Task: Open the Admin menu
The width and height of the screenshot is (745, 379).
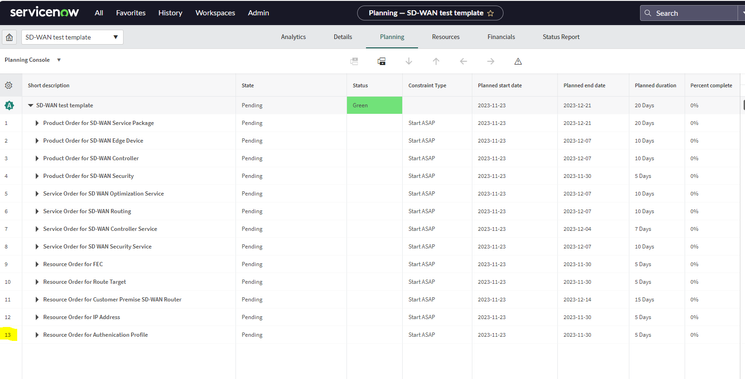Action: coord(258,13)
